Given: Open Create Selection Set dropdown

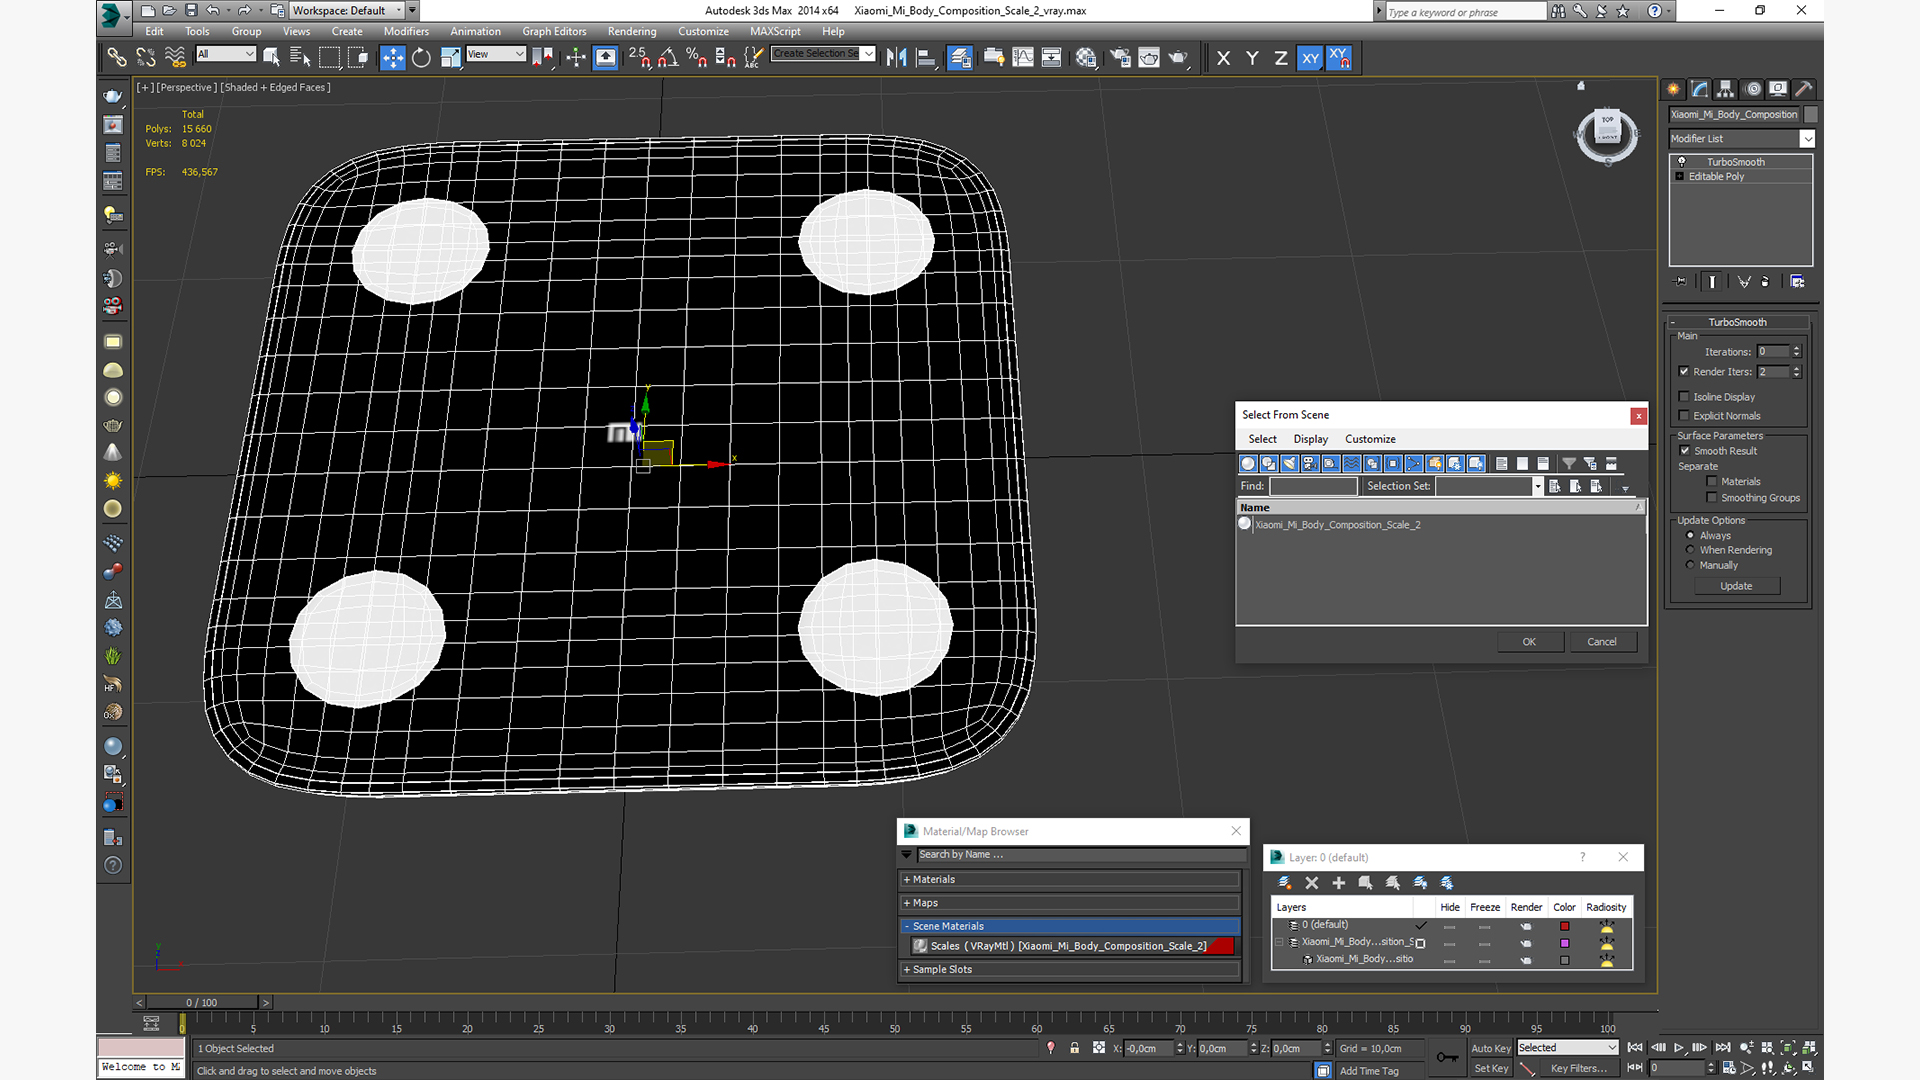Looking at the screenshot, I should pyautogui.click(x=824, y=54).
